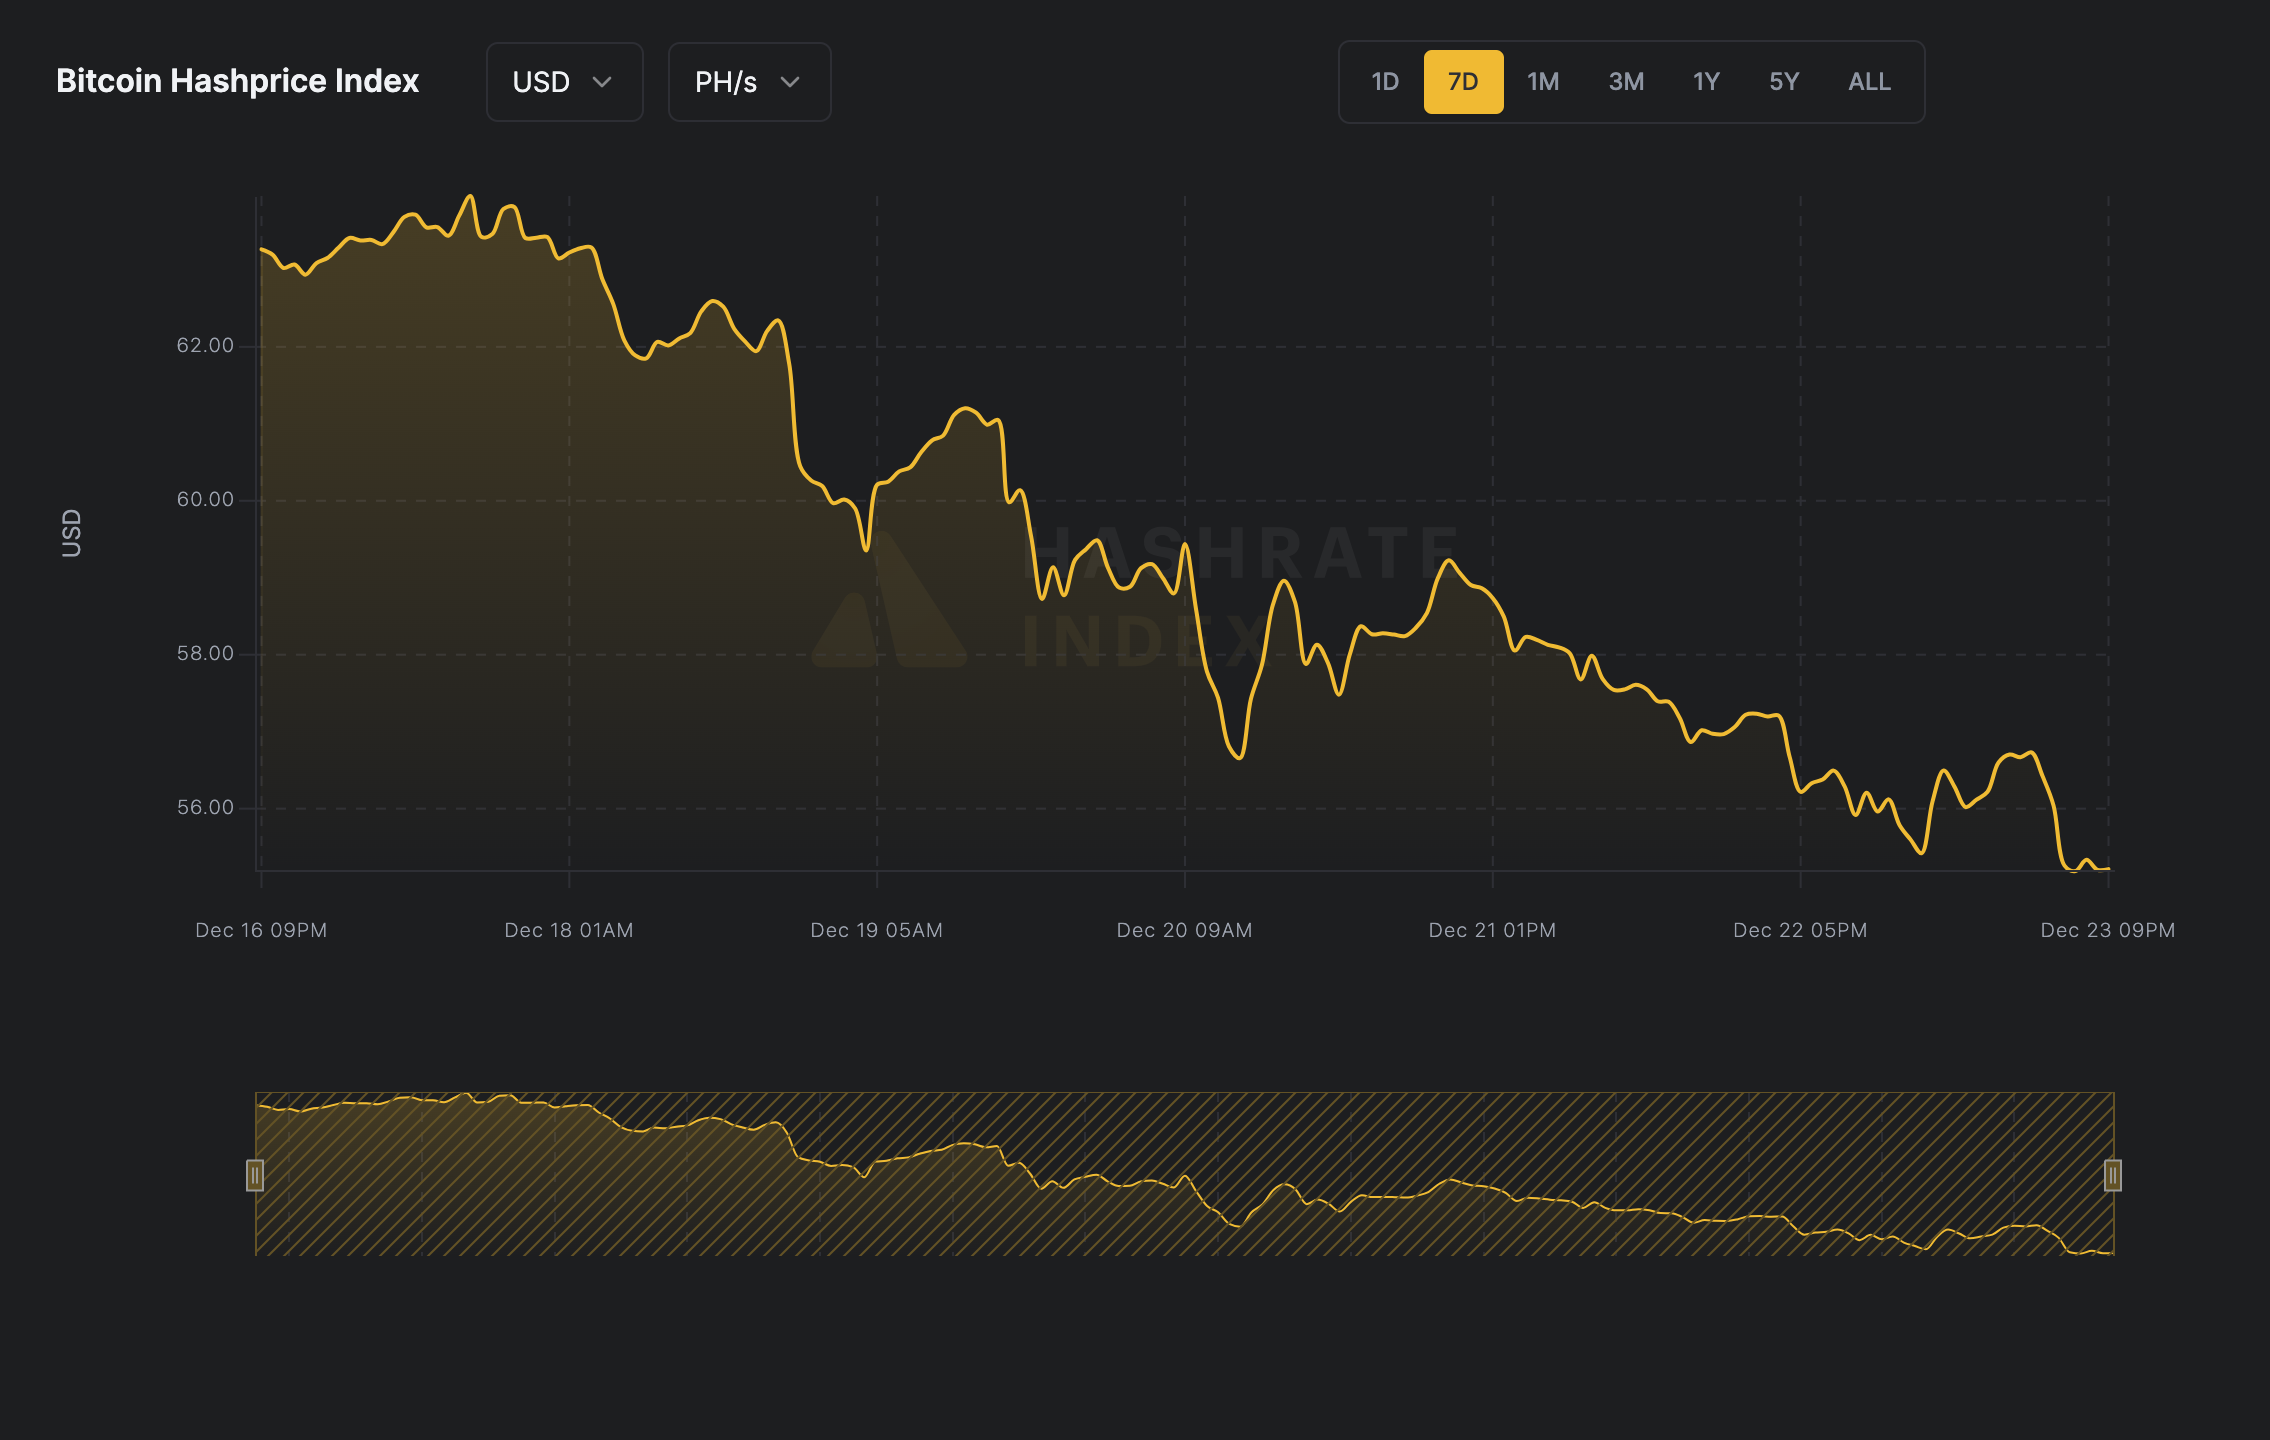Screen dimensions: 2270x1440
Task: Click the left range slider handle
Action: click(255, 1175)
